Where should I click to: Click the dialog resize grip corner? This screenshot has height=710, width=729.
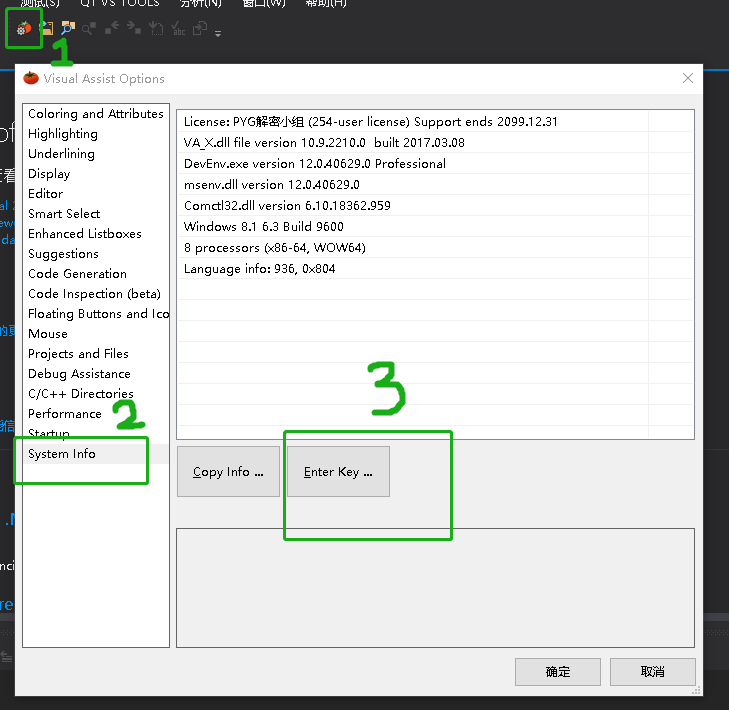coord(696,691)
